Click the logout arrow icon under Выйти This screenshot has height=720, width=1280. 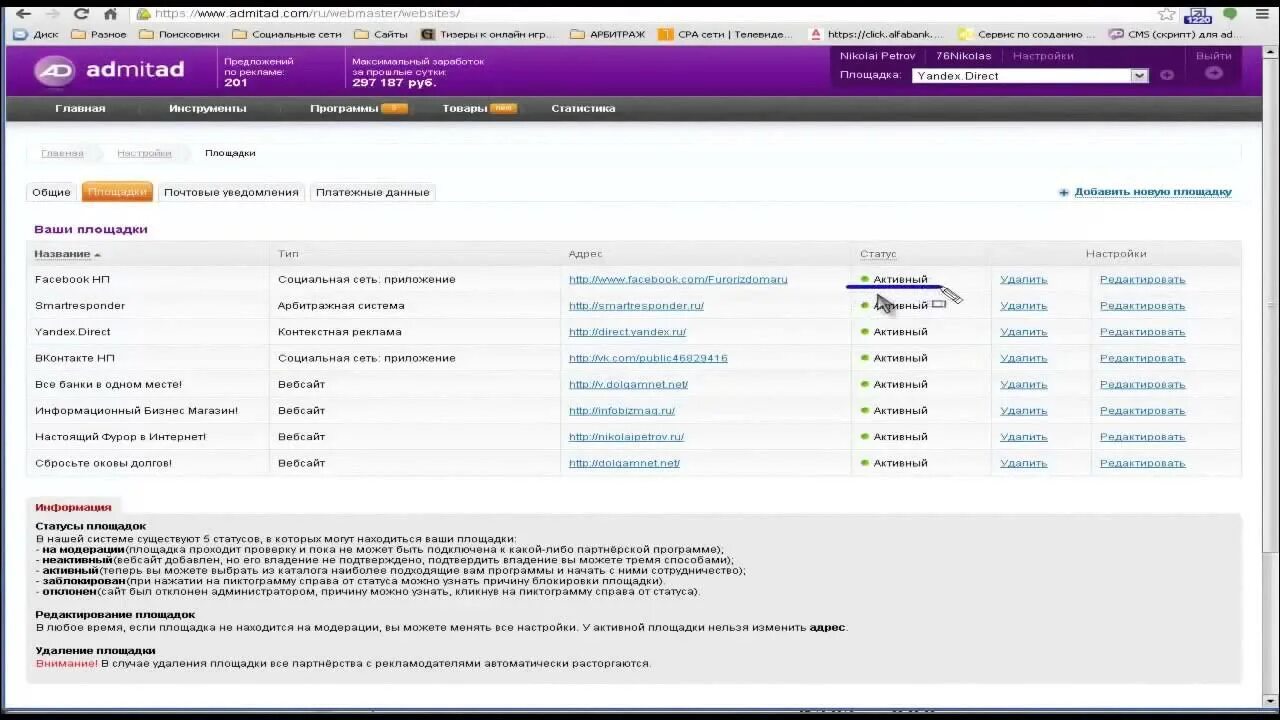pyautogui.click(x=1214, y=73)
